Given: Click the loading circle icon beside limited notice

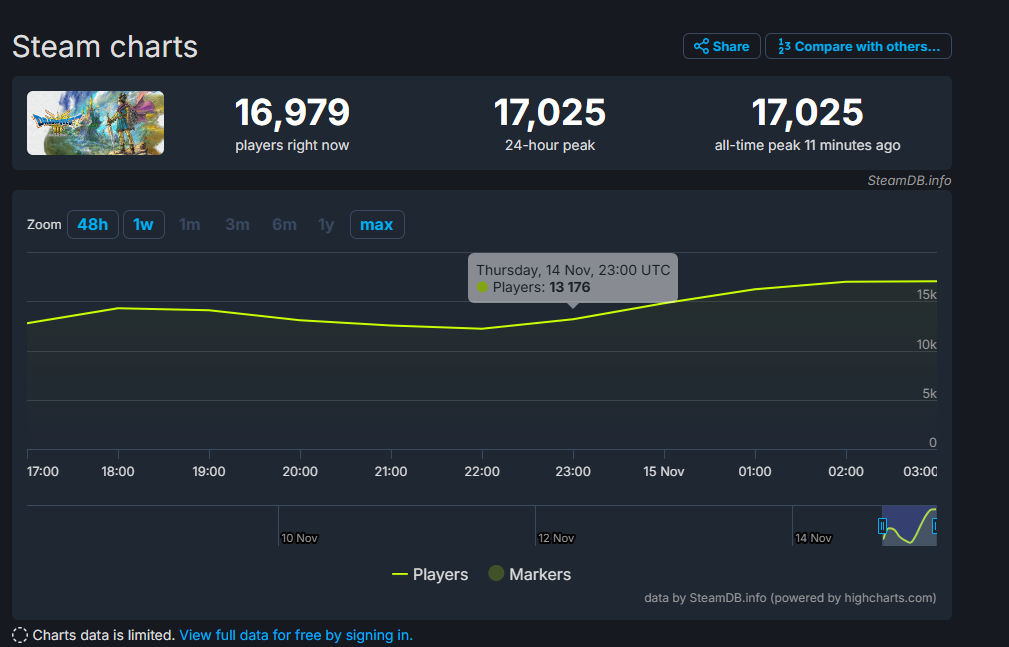Looking at the screenshot, I should pos(20,635).
